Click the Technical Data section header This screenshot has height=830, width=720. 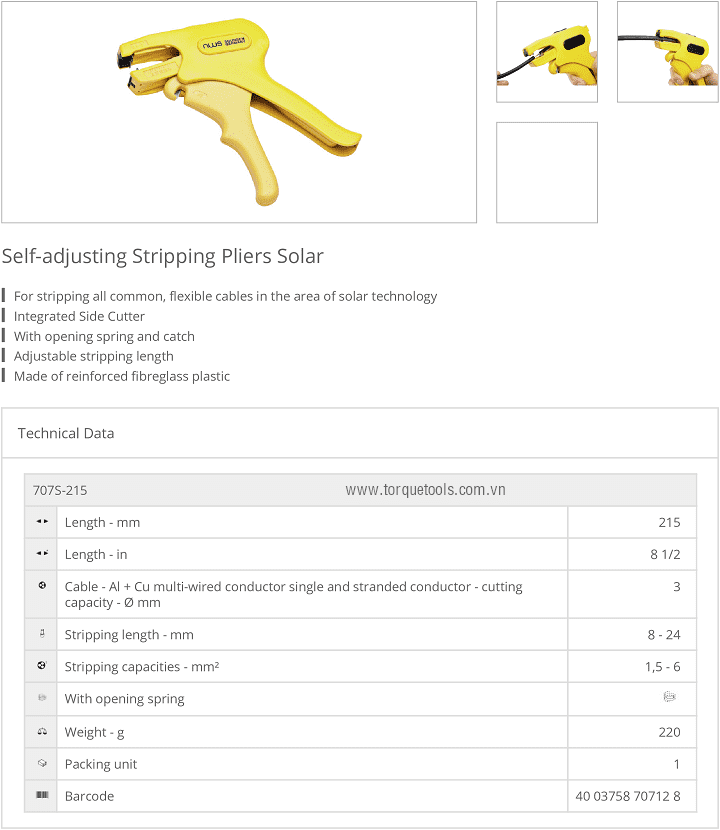pos(66,433)
